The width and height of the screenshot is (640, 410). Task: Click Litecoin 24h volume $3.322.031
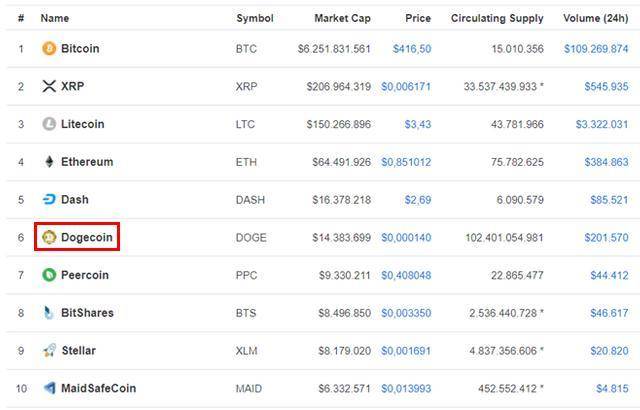click(x=601, y=124)
